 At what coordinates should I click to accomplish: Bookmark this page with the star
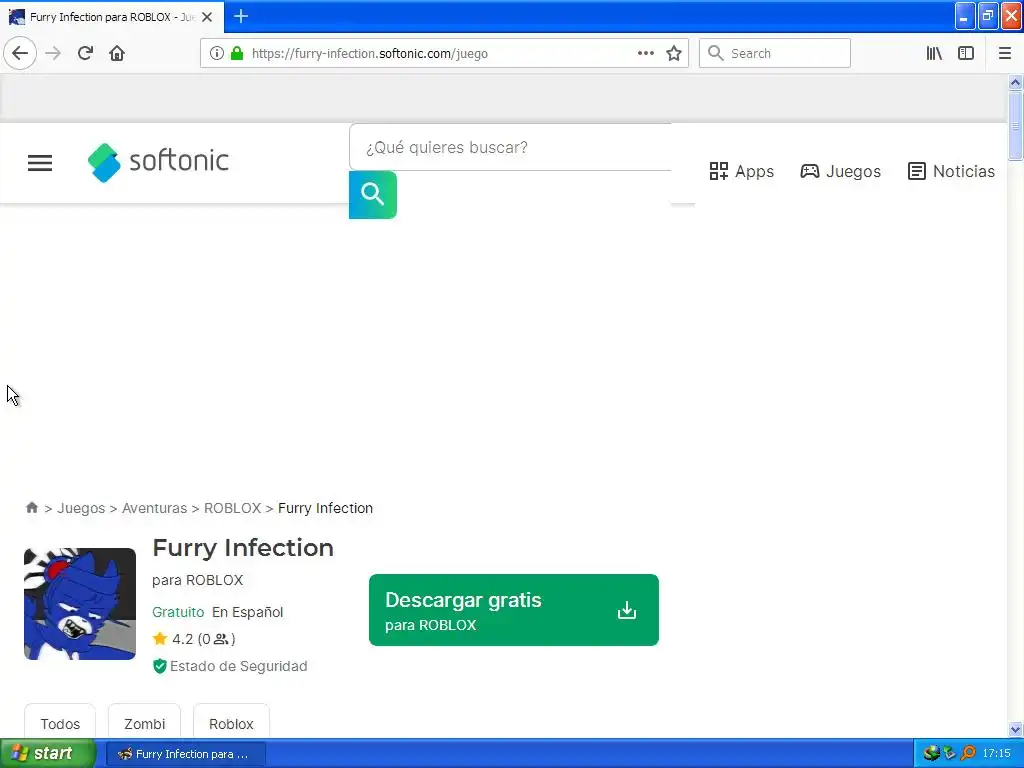[x=674, y=54]
